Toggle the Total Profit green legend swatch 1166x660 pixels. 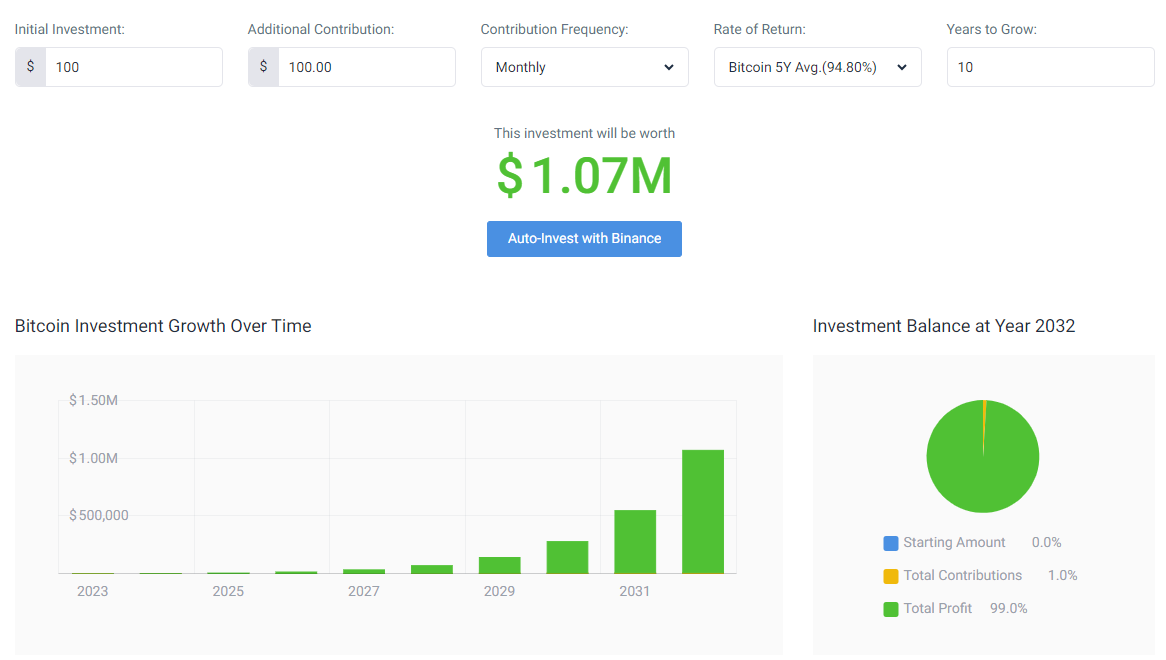pyautogui.click(x=891, y=609)
